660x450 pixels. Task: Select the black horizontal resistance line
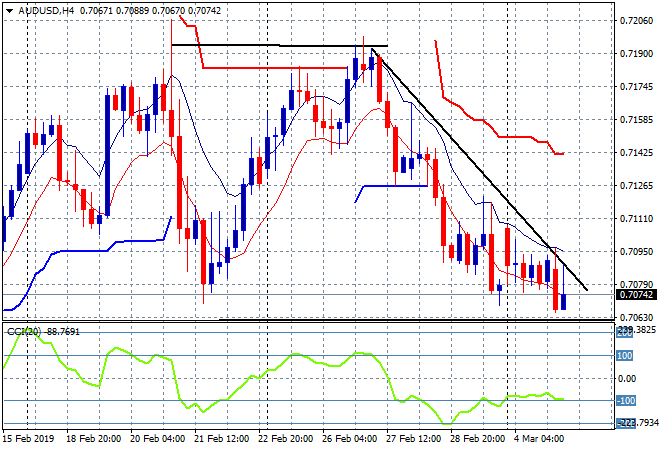pos(279,45)
